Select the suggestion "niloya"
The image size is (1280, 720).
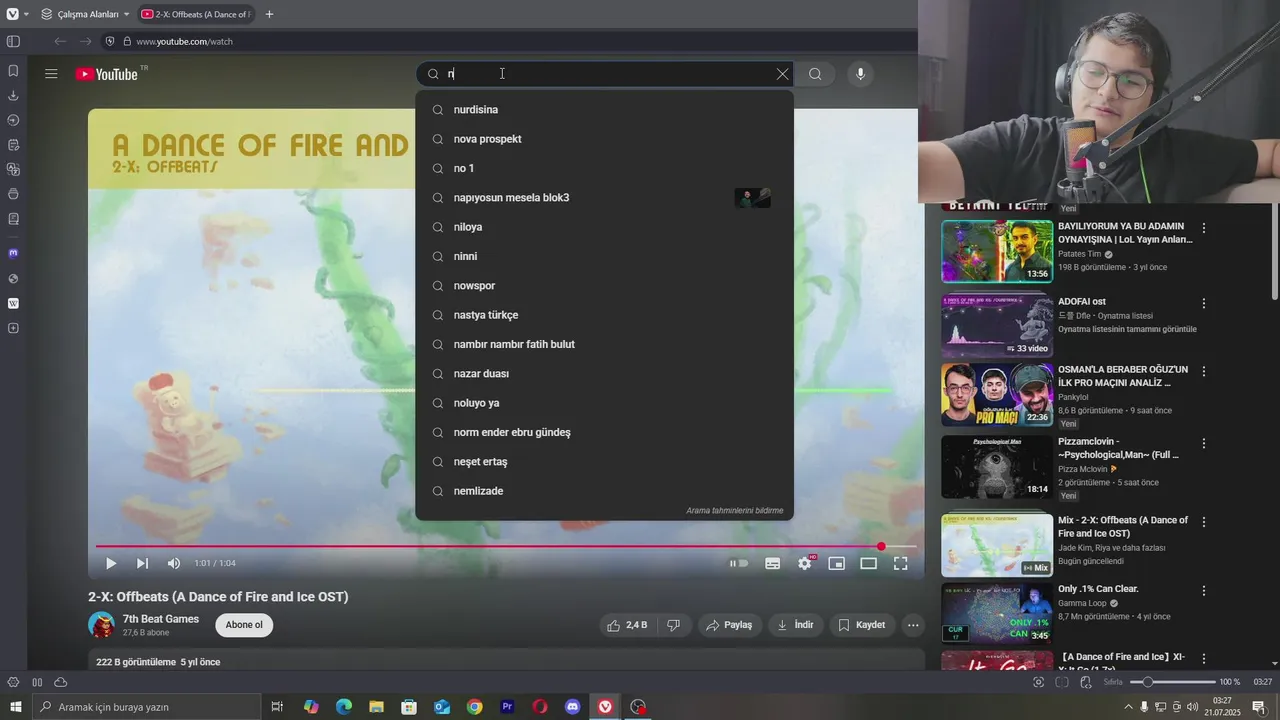[x=604, y=227]
